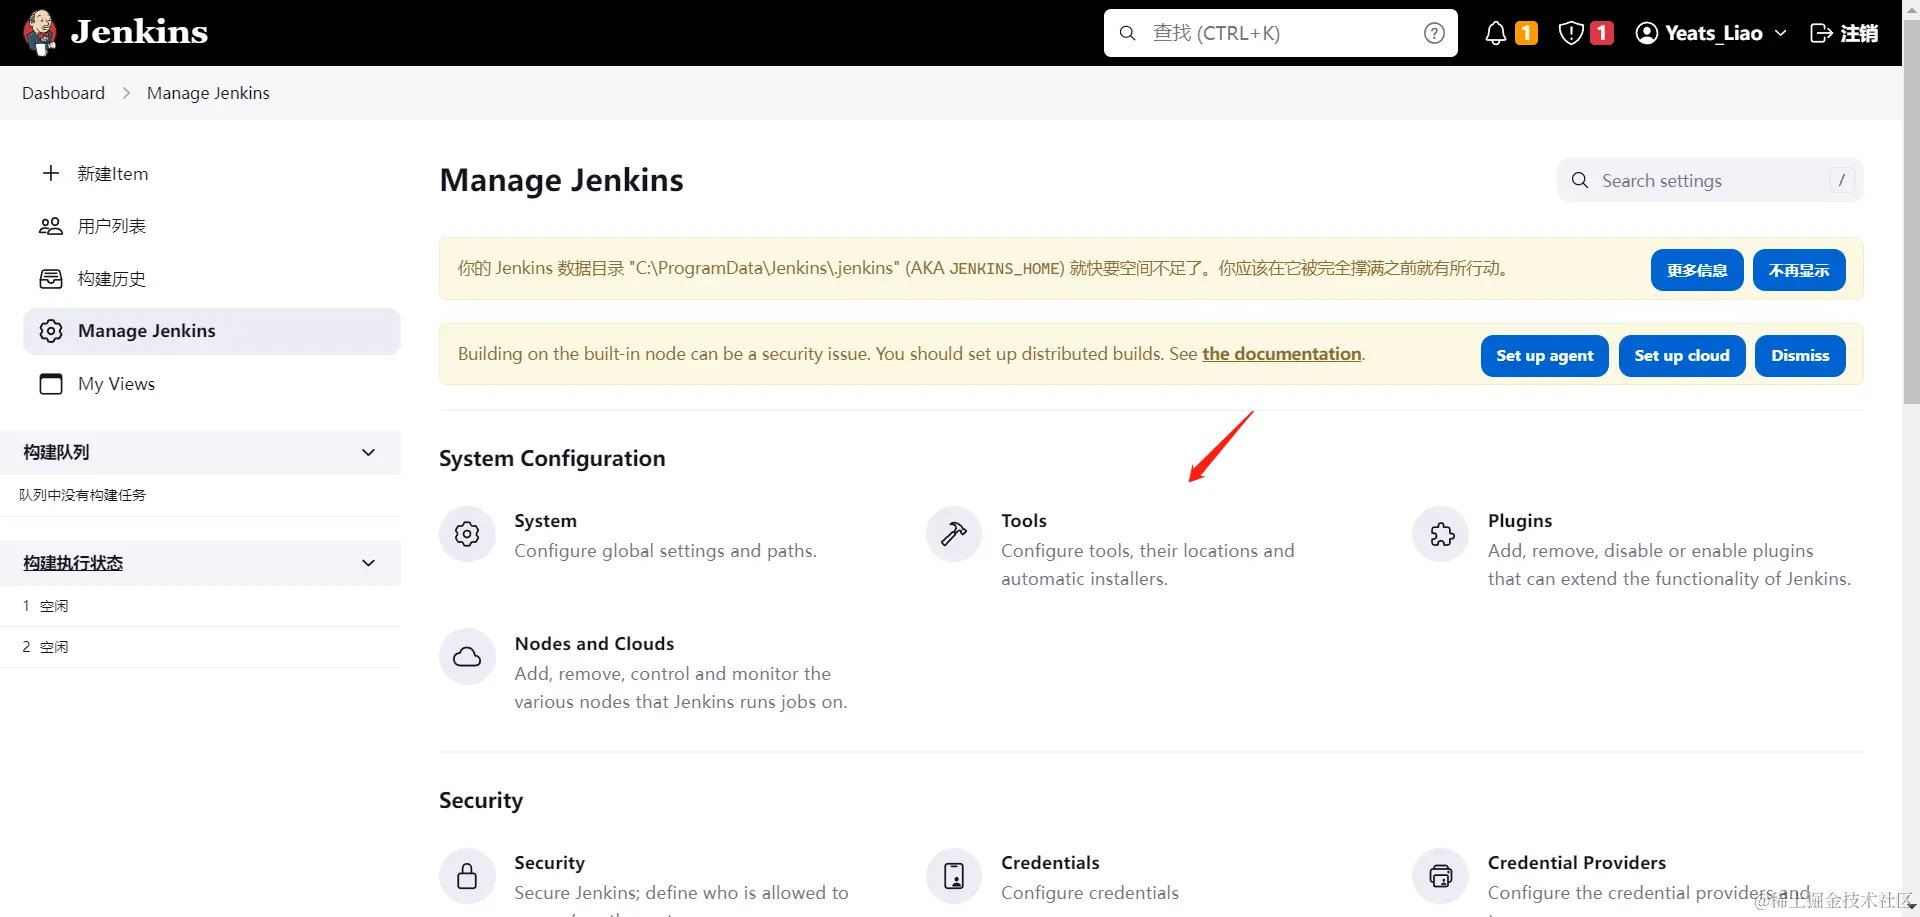Click the Jenkins title text
The height and width of the screenshot is (917, 1920).
(x=139, y=32)
